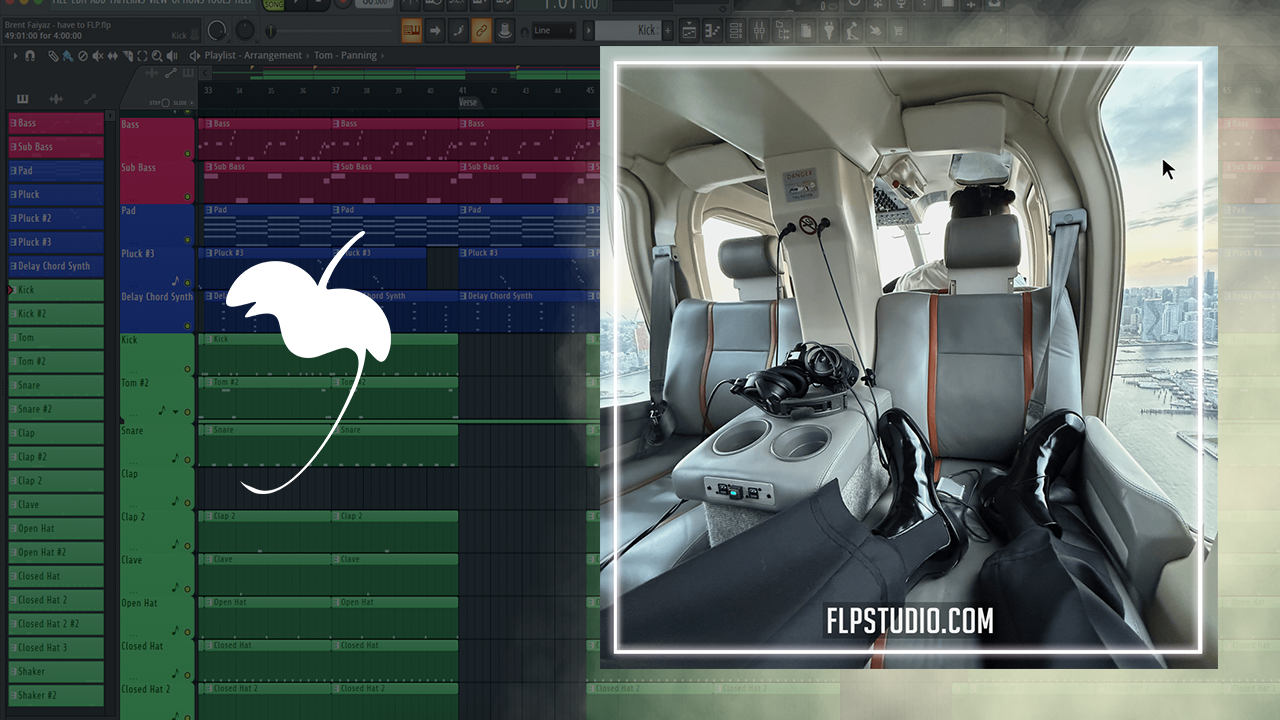
Task: Click the link chain icon in toolbar
Action: tap(481, 31)
